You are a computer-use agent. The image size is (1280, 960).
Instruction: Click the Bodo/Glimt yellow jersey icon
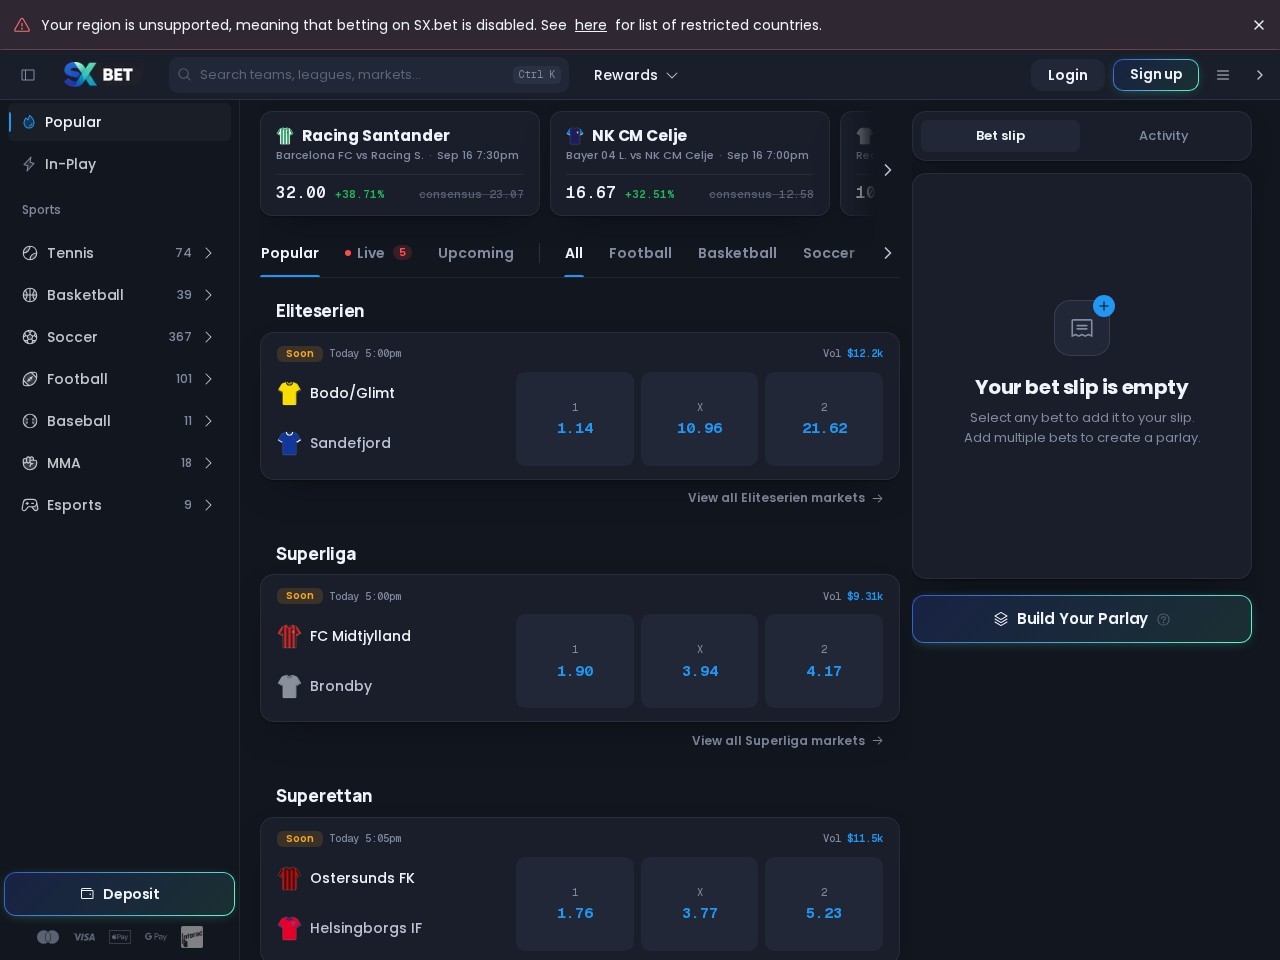coord(289,393)
